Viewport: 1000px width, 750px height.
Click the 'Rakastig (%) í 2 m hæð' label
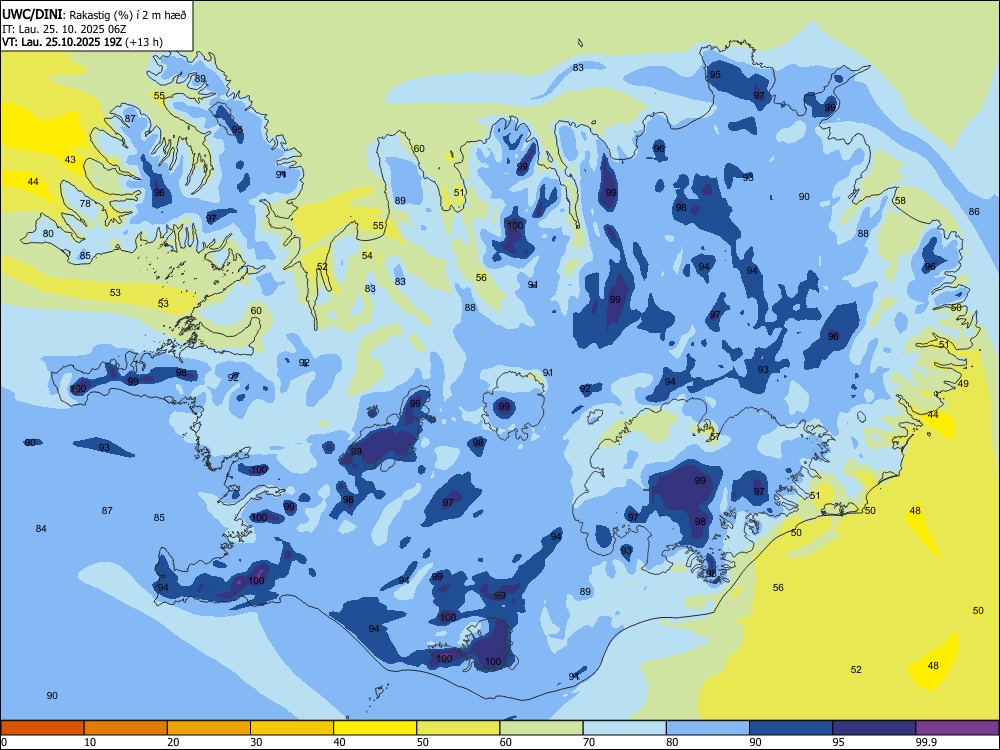click(x=126, y=15)
